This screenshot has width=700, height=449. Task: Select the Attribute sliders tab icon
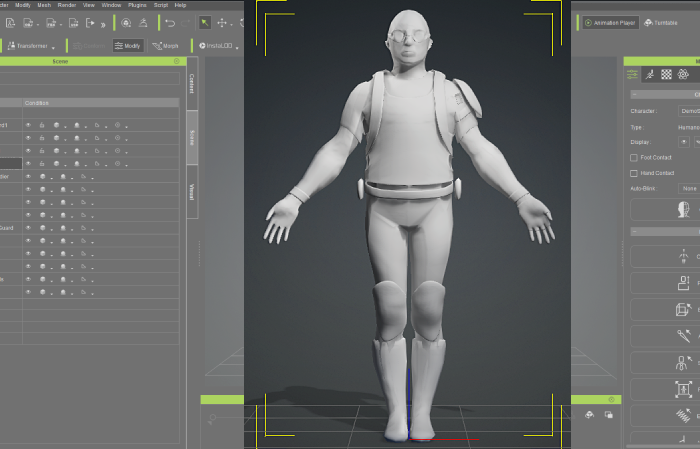click(632, 75)
